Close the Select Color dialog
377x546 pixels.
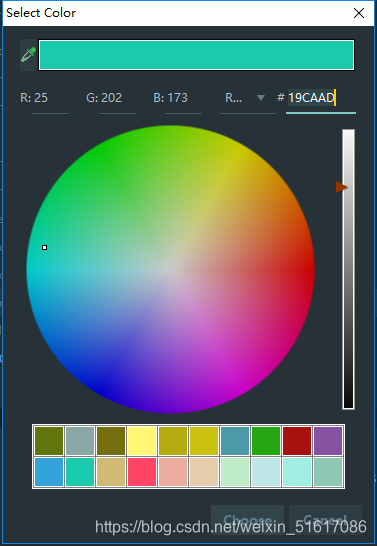point(359,13)
